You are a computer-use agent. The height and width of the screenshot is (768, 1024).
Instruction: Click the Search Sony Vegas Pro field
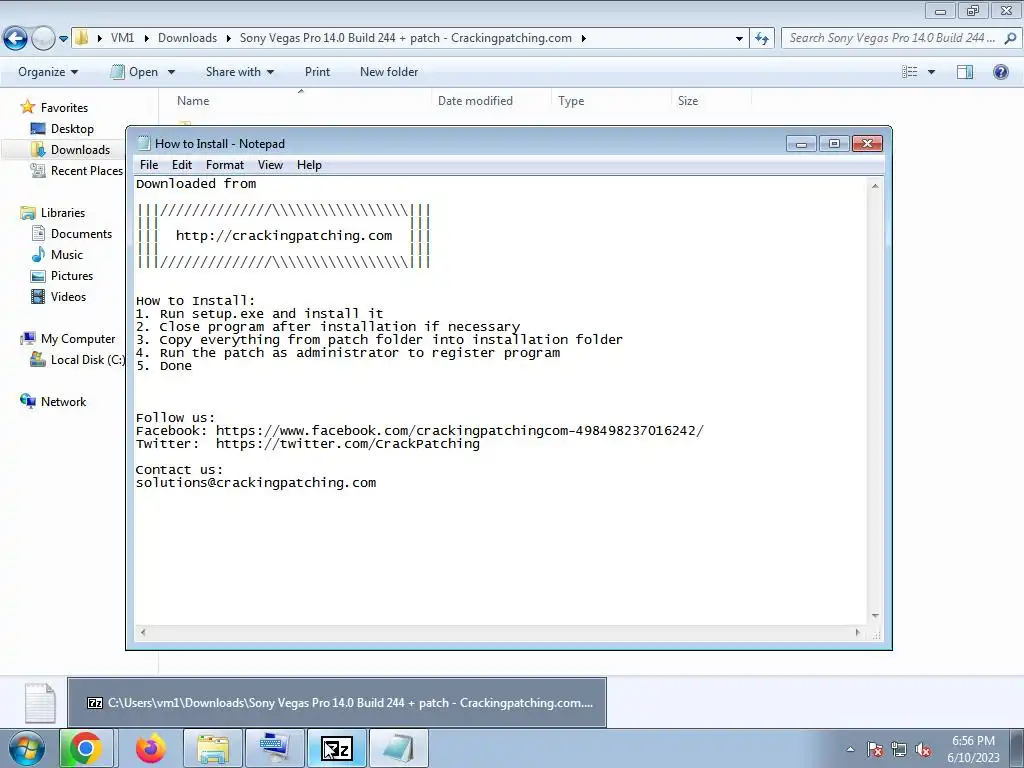coord(892,38)
